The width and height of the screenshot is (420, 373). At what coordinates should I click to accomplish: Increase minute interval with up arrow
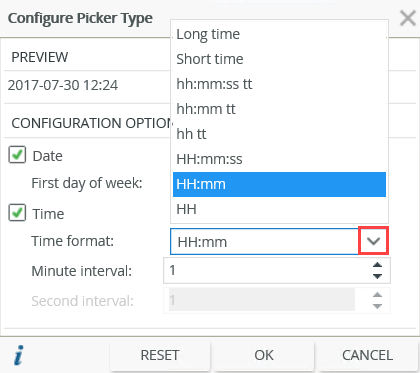coord(377,265)
